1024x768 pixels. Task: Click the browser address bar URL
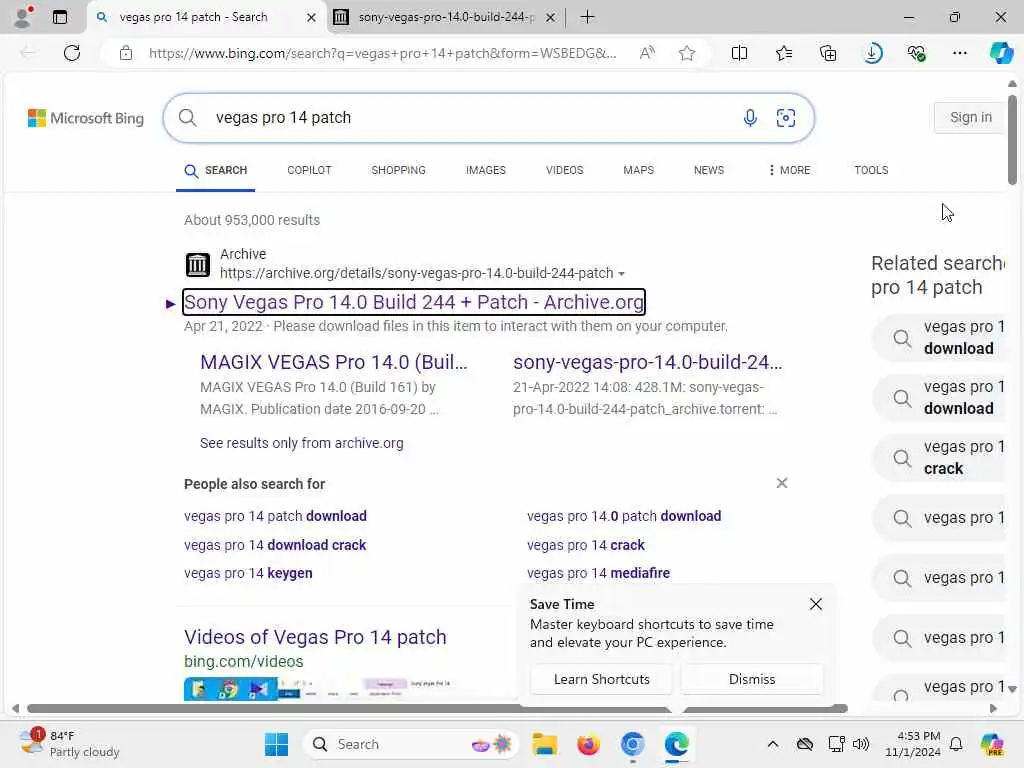[382, 53]
